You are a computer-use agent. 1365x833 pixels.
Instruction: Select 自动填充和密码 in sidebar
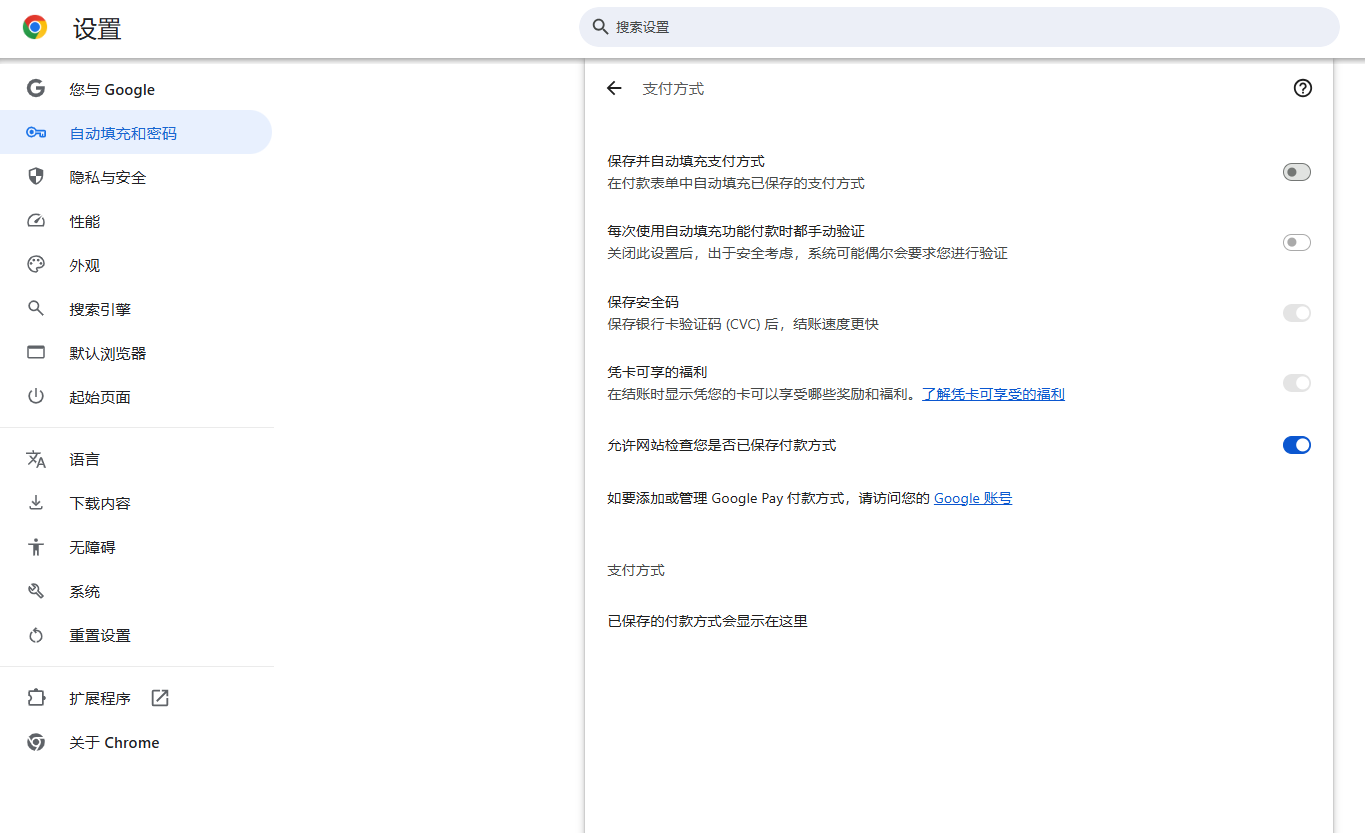pyautogui.click(x=136, y=133)
